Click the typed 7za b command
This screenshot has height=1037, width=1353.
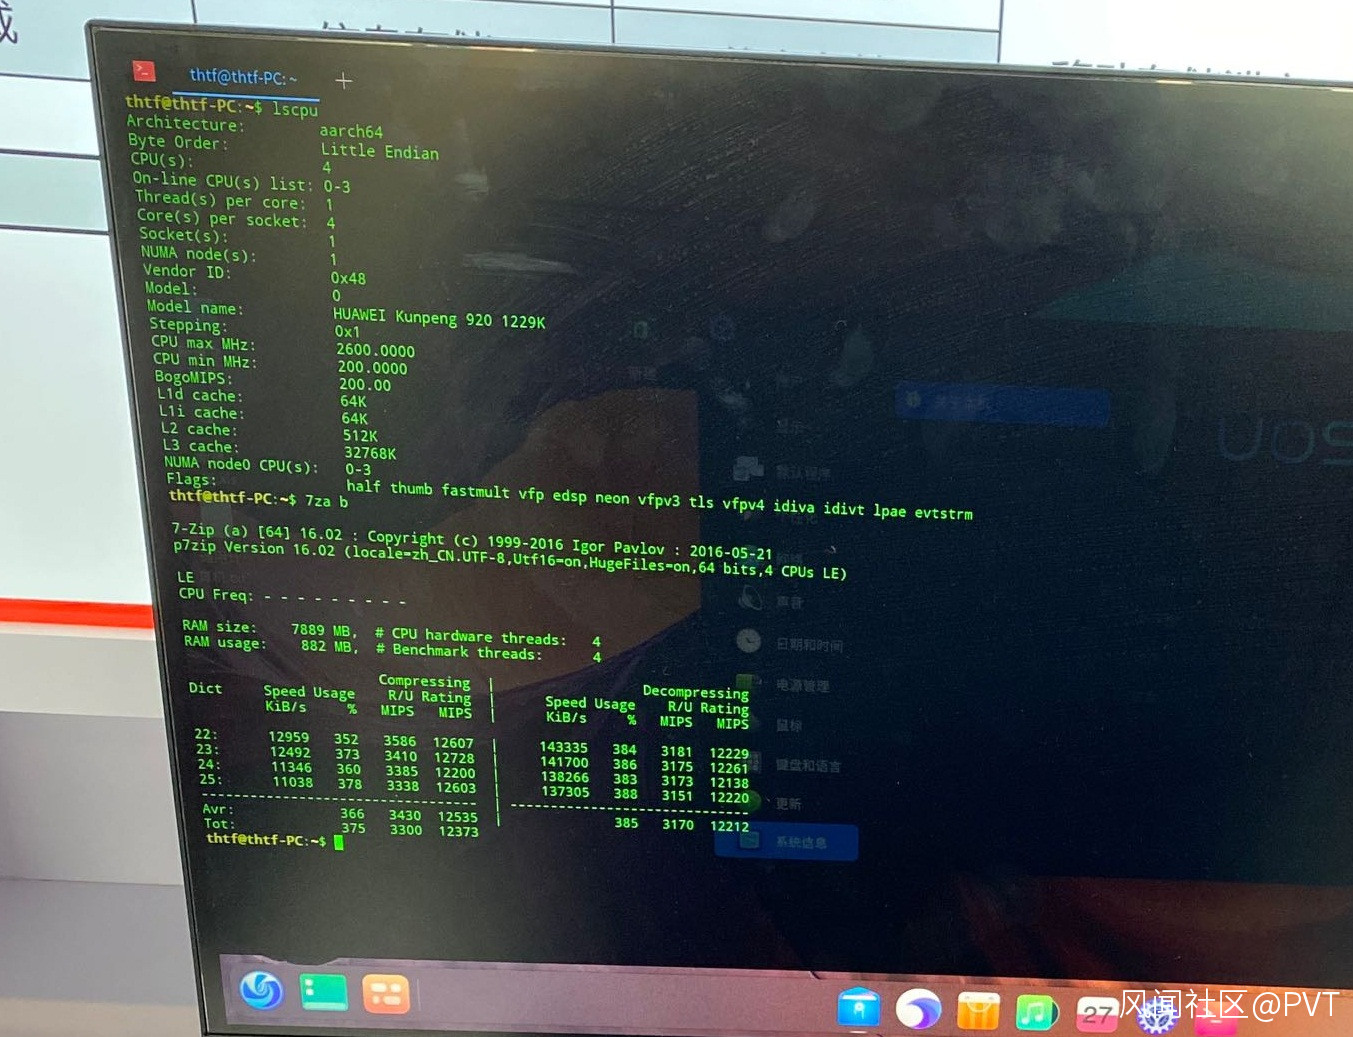(x=326, y=500)
